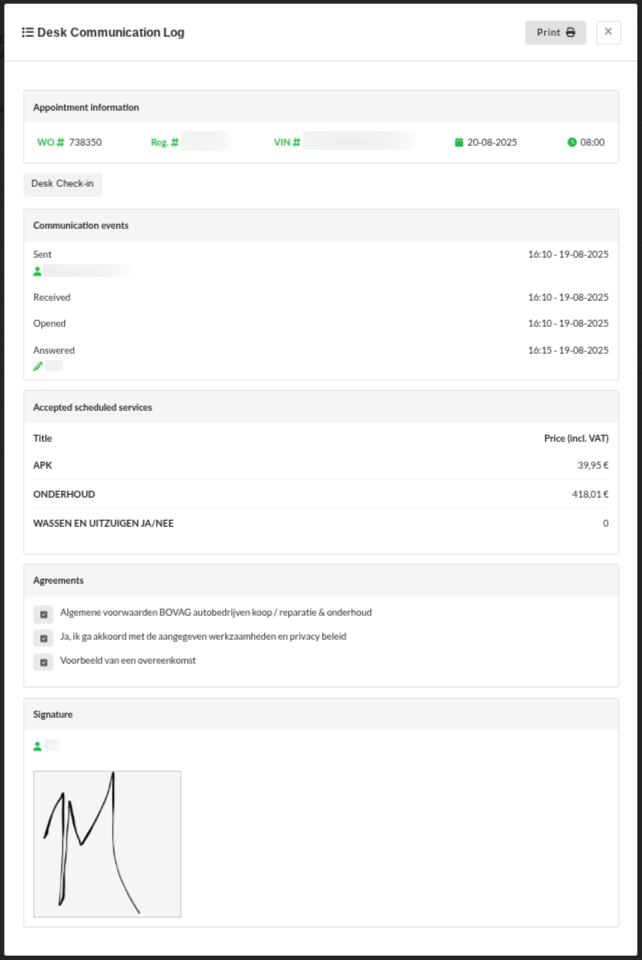Open the Desk Check-in tab
Screen dimensions: 642x960
(62, 184)
